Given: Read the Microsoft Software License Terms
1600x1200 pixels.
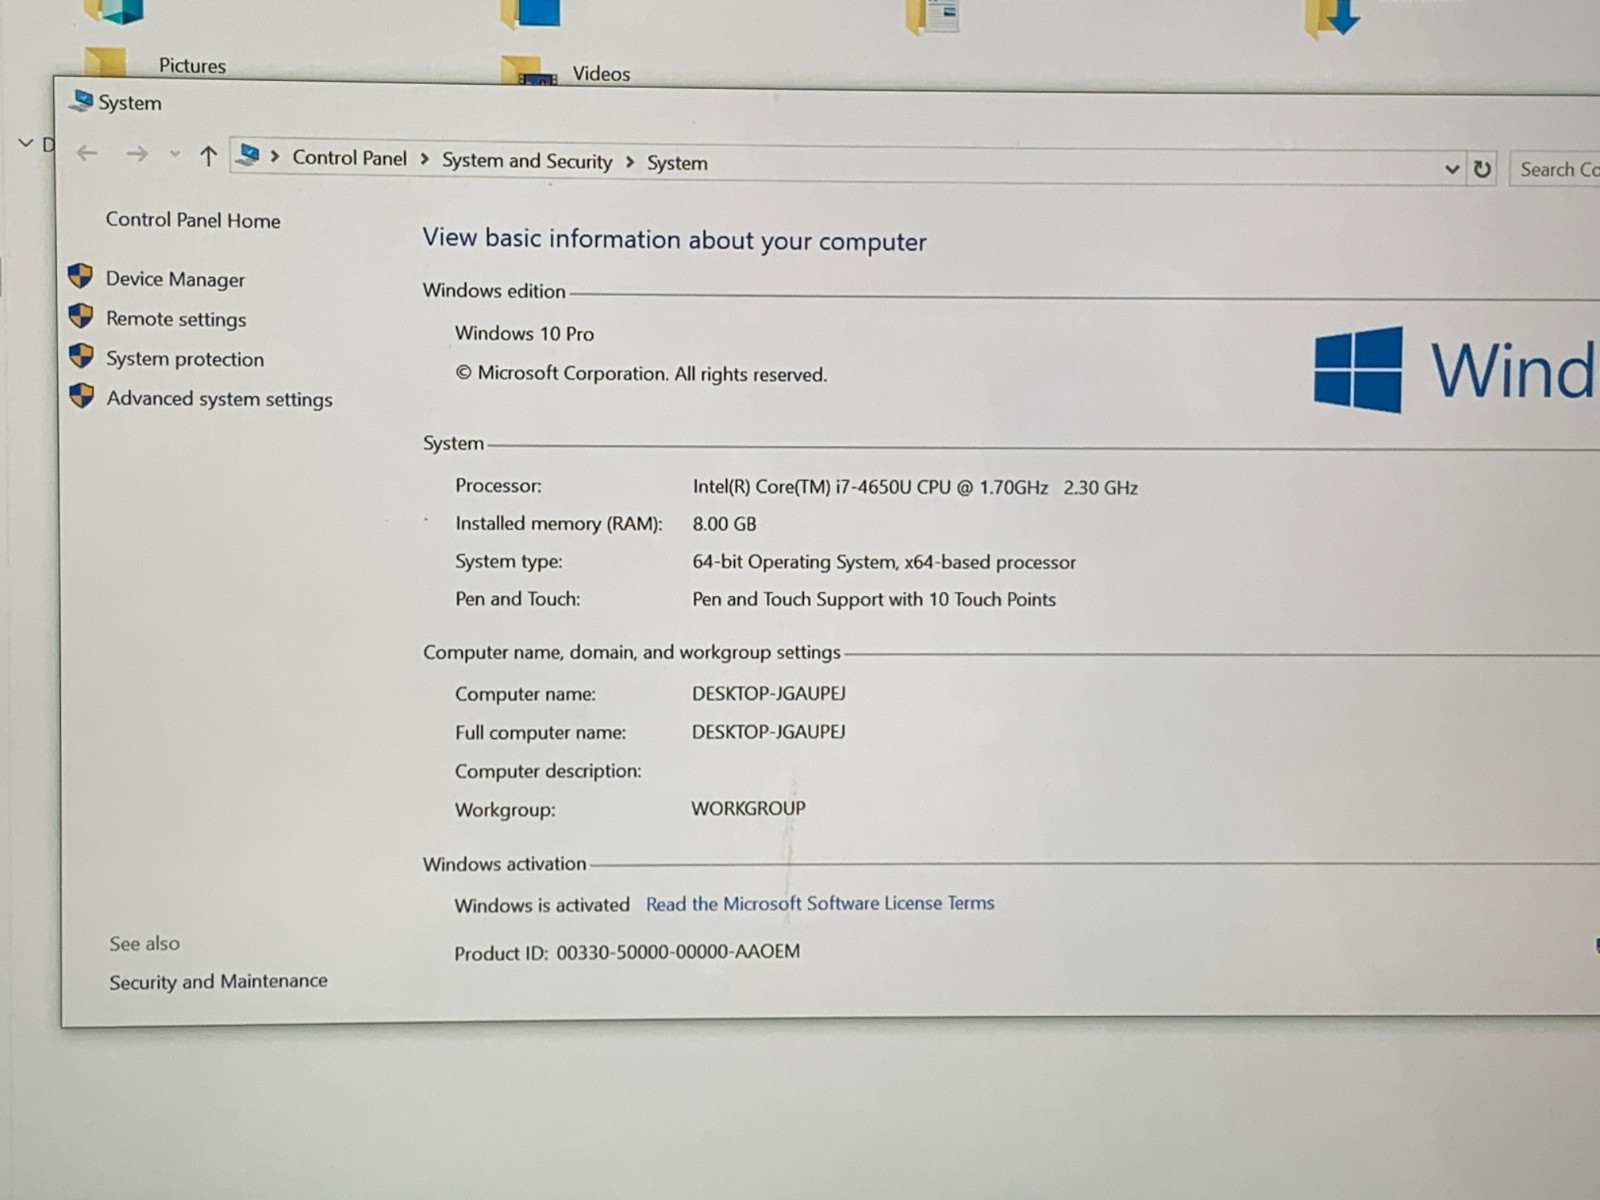Looking at the screenshot, I should pyautogui.click(x=820, y=903).
